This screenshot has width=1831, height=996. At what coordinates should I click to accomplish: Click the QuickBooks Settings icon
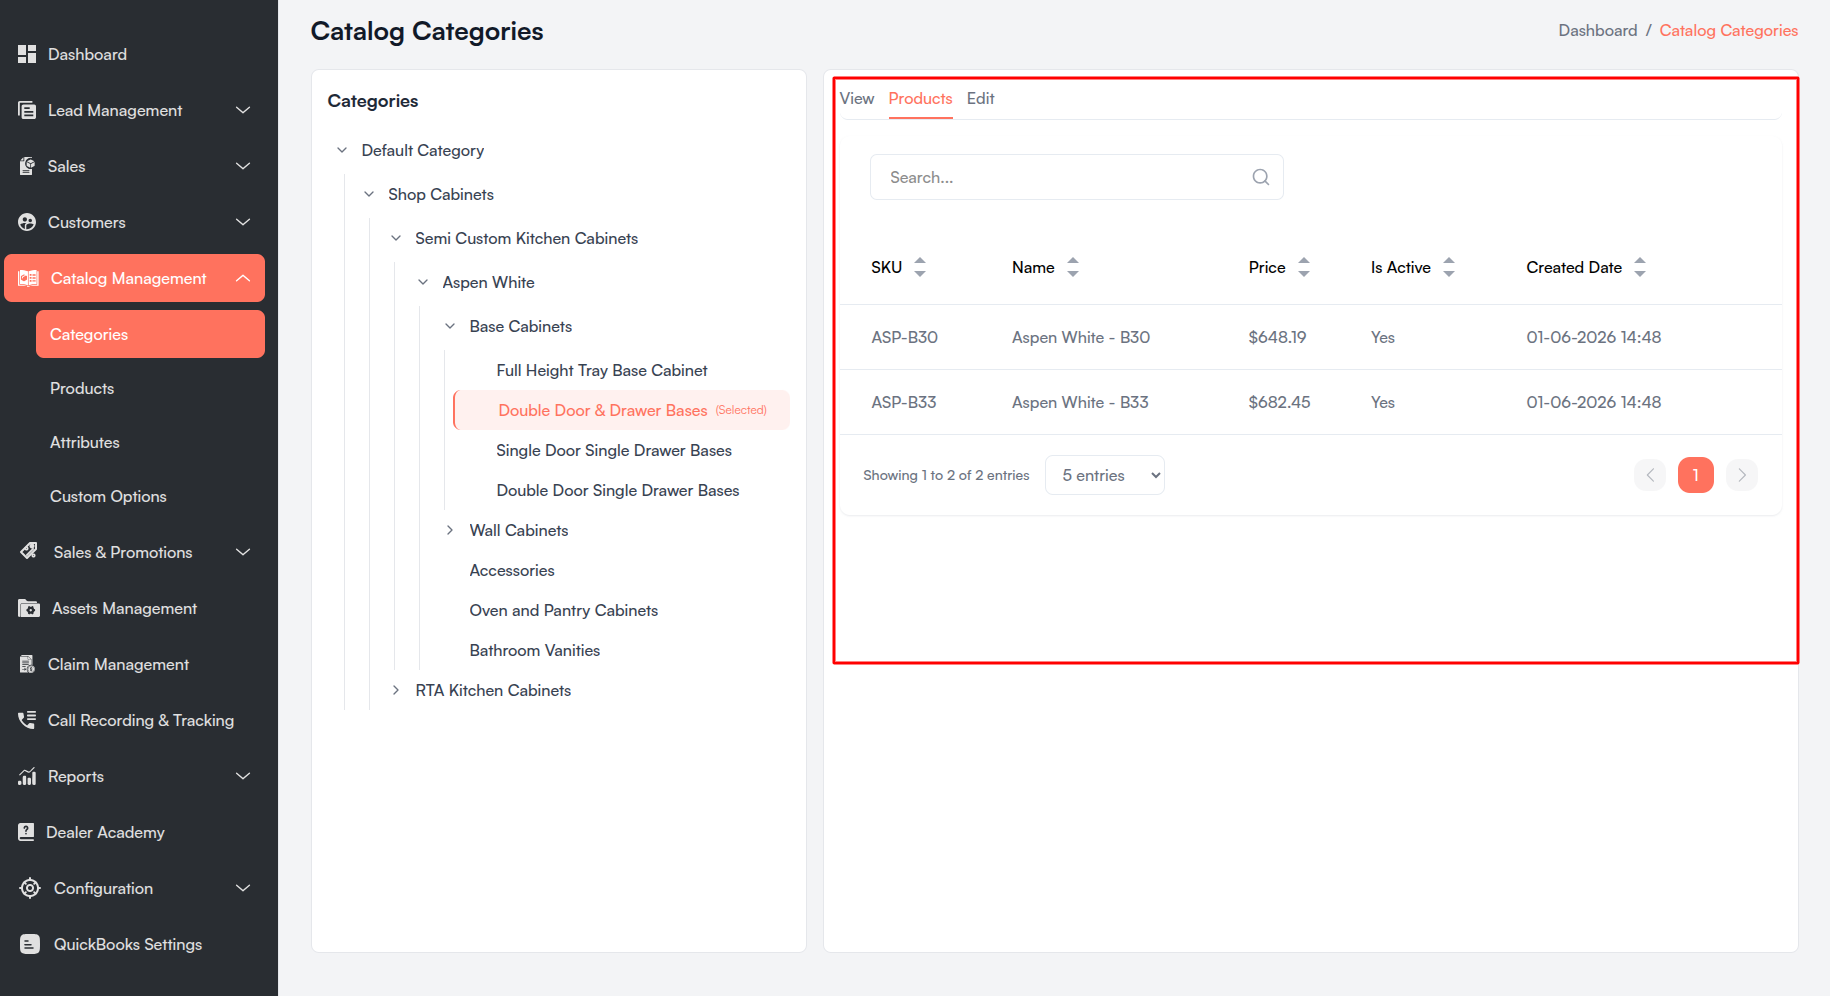click(30, 944)
